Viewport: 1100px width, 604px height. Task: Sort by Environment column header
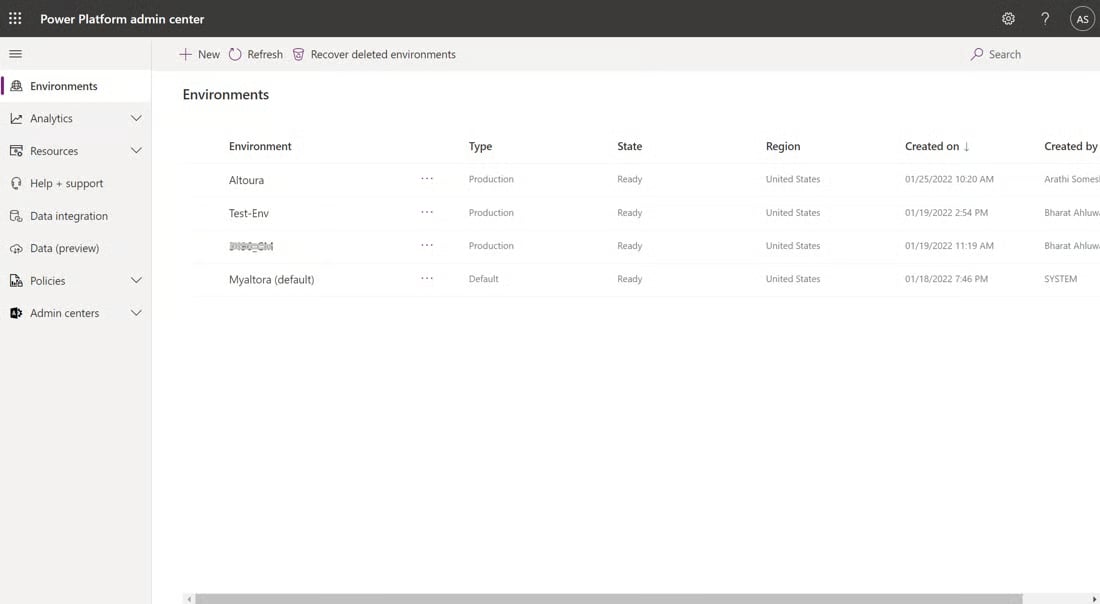[260, 146]
